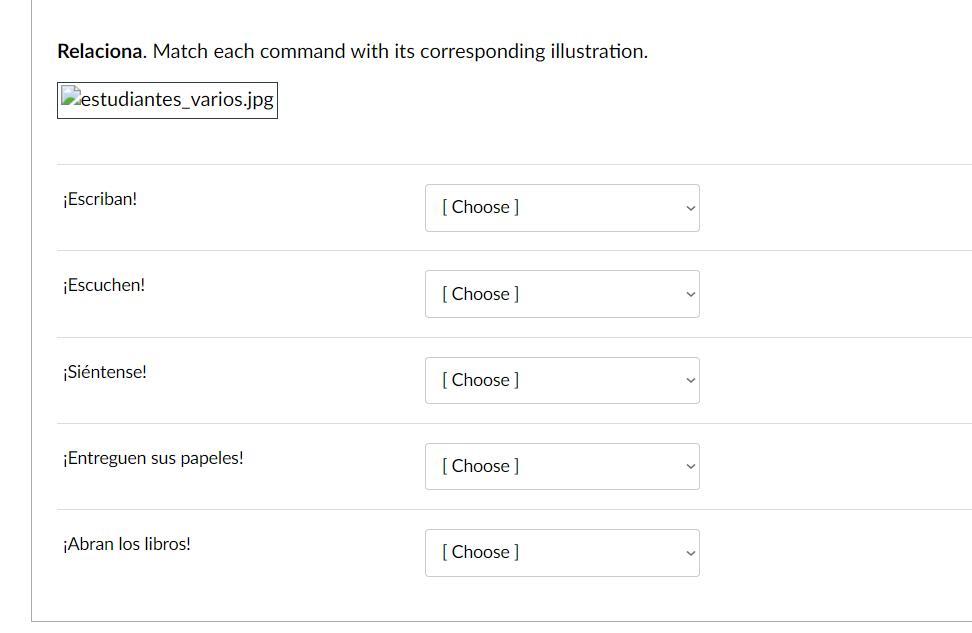Image resolution: width=972 pixels, height=633 pixels.
Task: Click the ¡Entreguen sus papeles! command label
Action: [x=153, y=458]
